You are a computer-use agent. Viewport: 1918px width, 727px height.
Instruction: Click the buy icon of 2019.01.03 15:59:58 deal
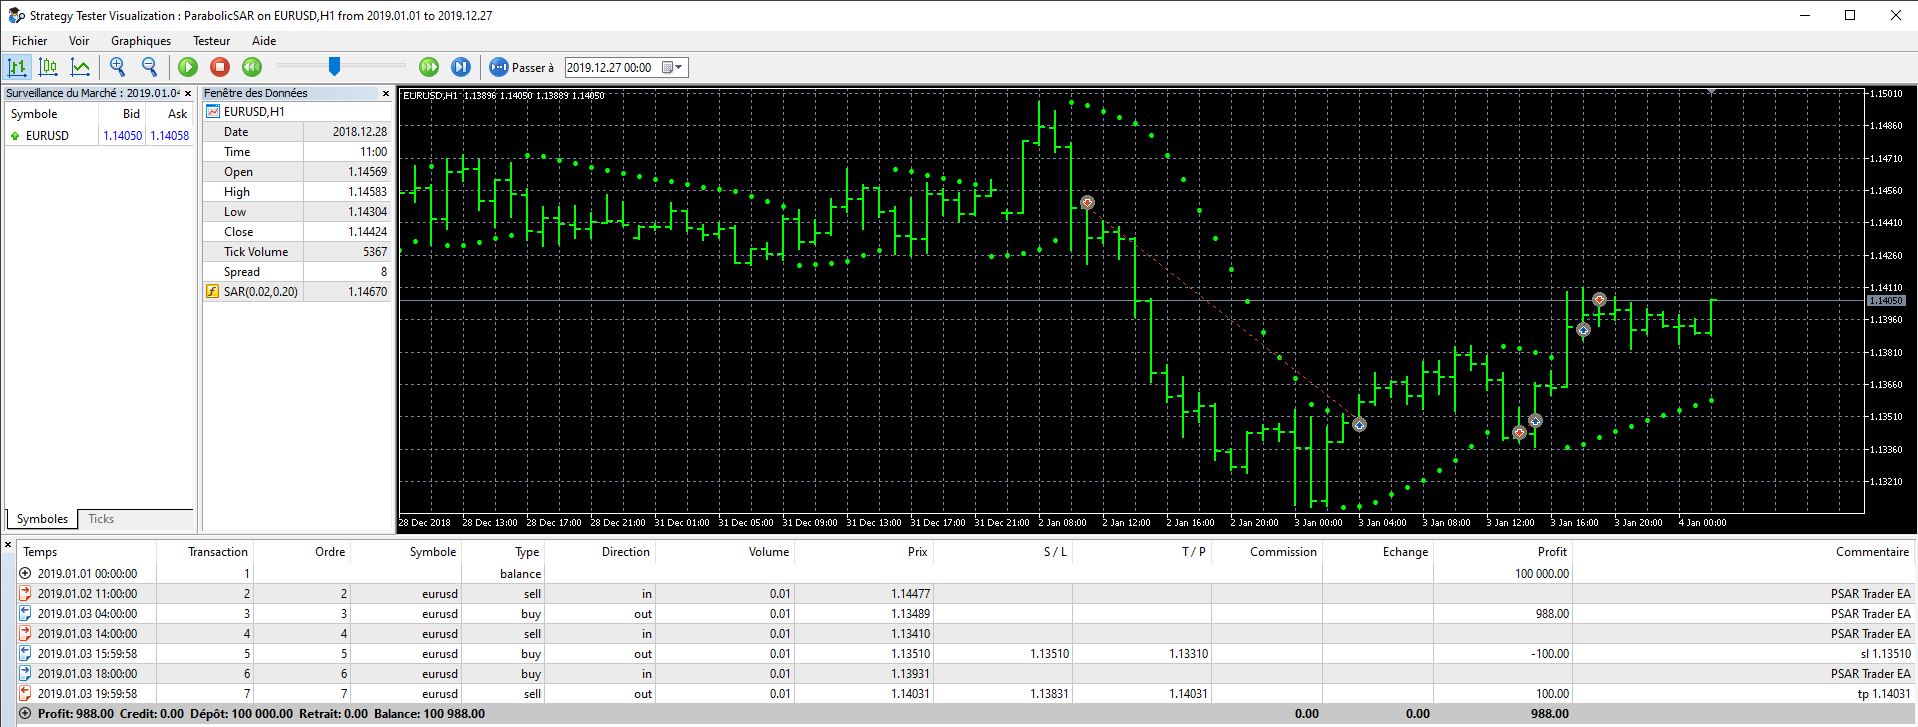[26, 654]
